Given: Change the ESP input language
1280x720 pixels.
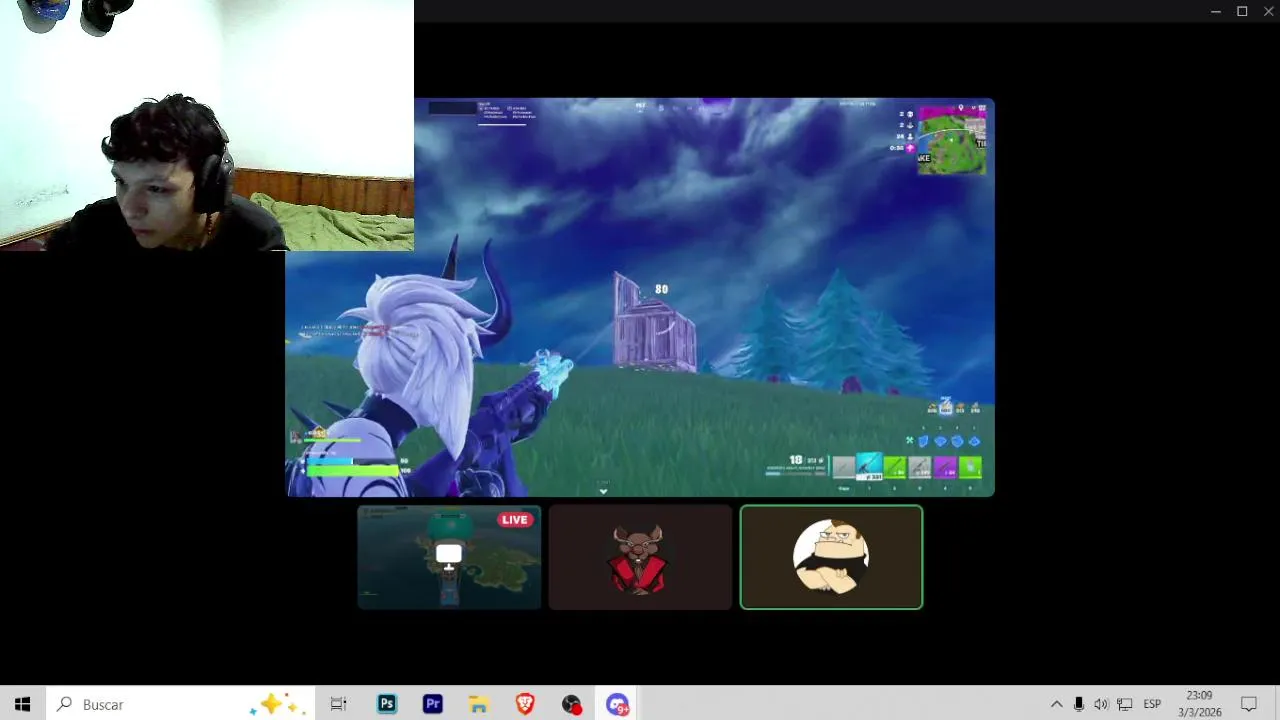Looking at the screenshot, I should pyautogui.click(x=1152, y=704).
